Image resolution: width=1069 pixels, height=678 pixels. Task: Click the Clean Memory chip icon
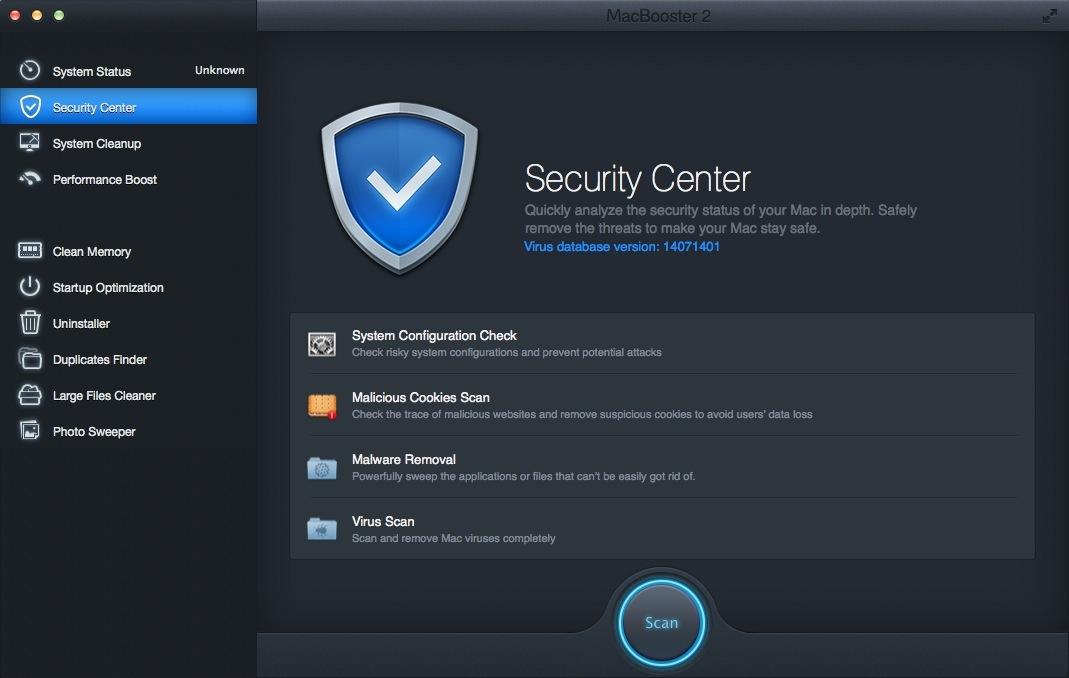pos(30,251)
